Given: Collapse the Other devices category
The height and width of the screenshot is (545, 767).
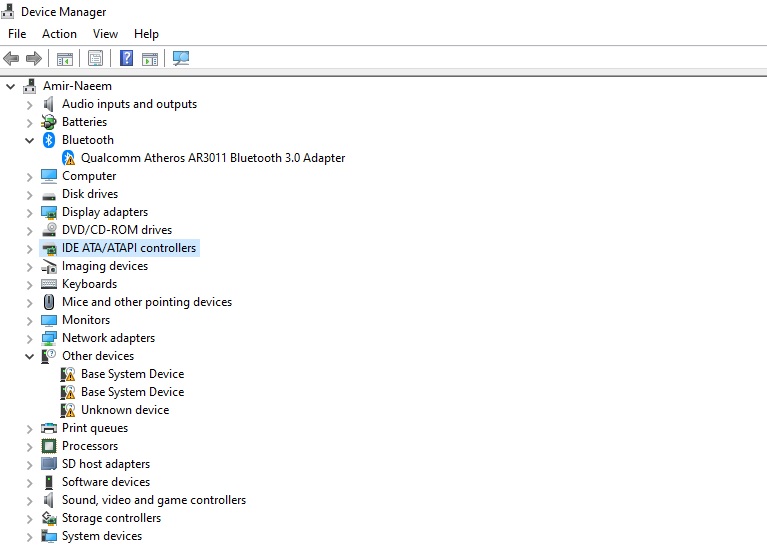Looking at the screenshot, I should 29,357.
